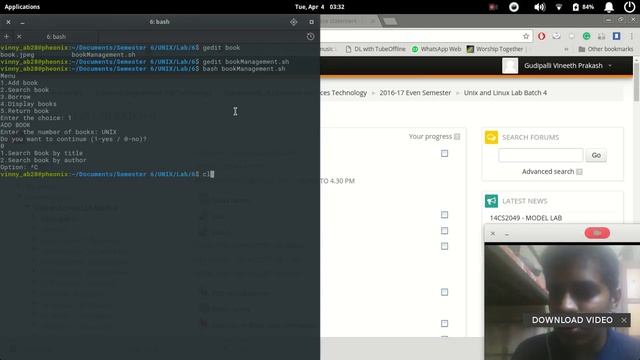Tick the fourth activity completion checkbox
Screen dimensions: 640x360
tap(444, 246)
